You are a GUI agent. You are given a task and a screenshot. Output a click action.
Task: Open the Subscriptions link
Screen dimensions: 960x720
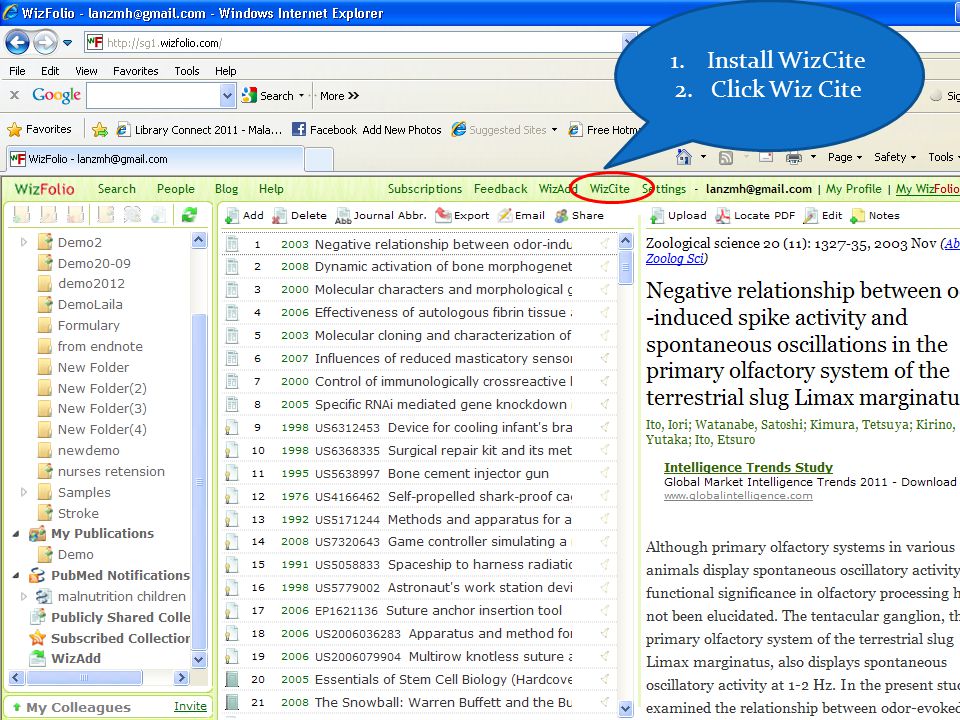point(425,189)
